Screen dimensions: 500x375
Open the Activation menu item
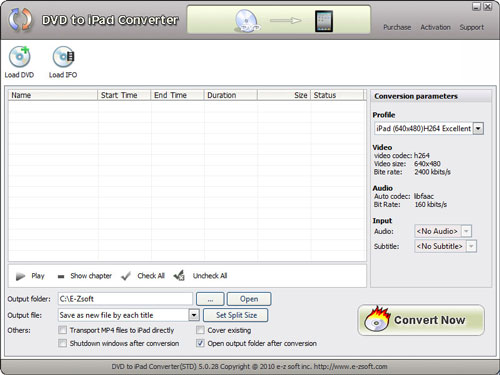pos(435,27)
